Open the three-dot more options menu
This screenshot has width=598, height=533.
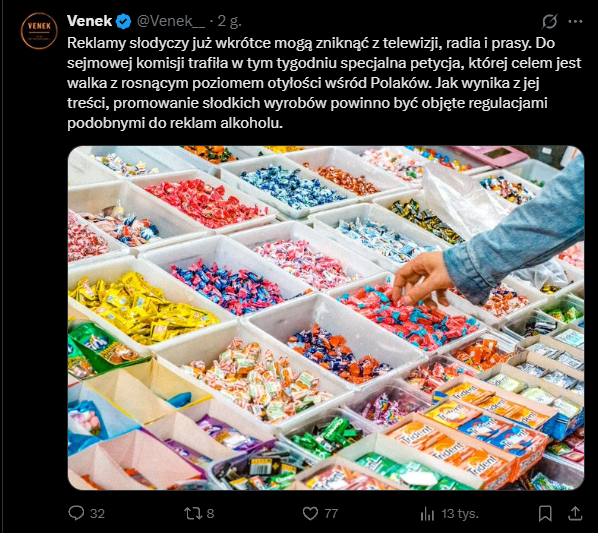pos(575,21)
